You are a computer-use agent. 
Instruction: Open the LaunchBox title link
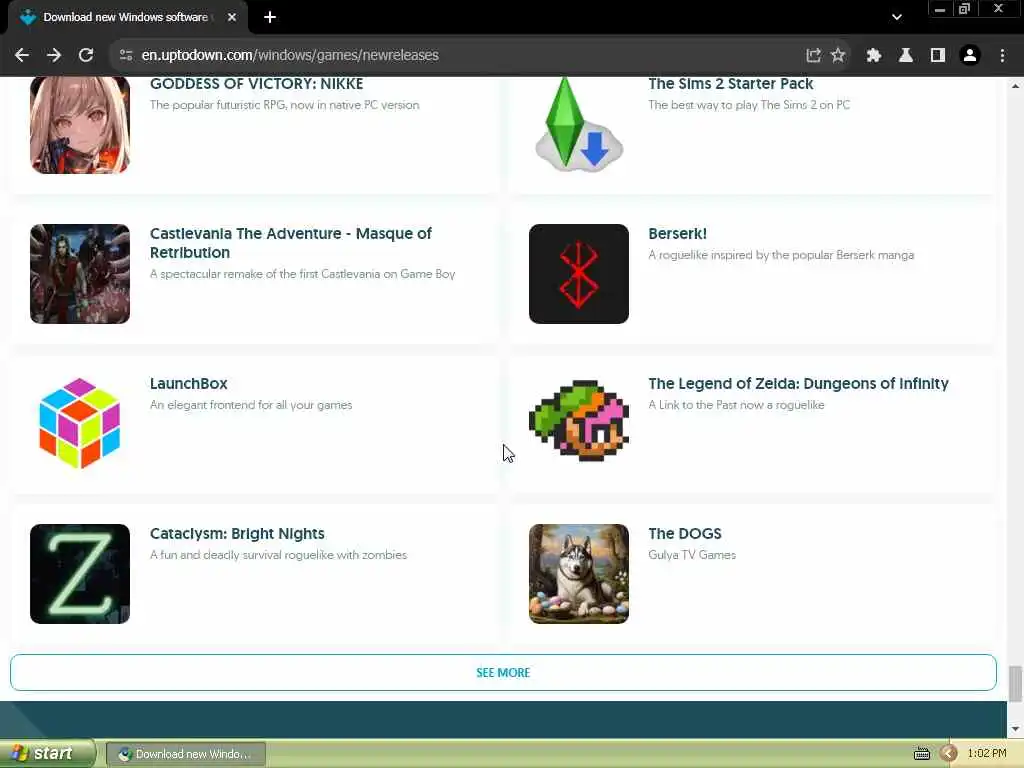[x=189, y=383]
